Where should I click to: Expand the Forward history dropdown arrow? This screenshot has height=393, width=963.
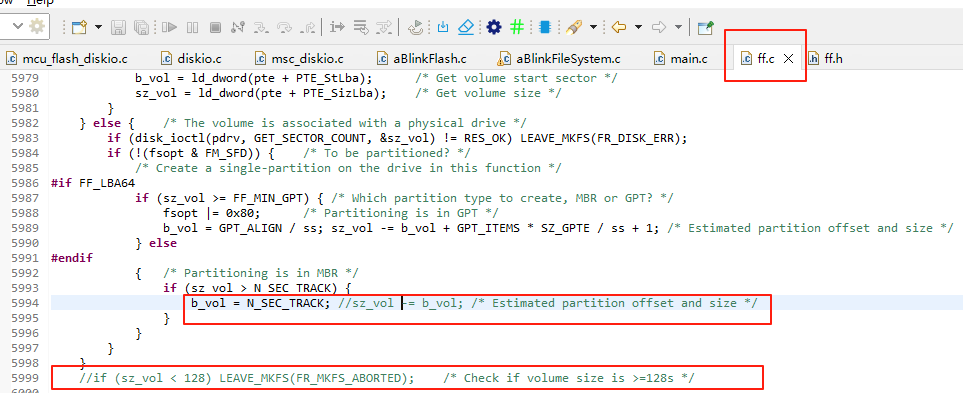click(x=678, y=27)
